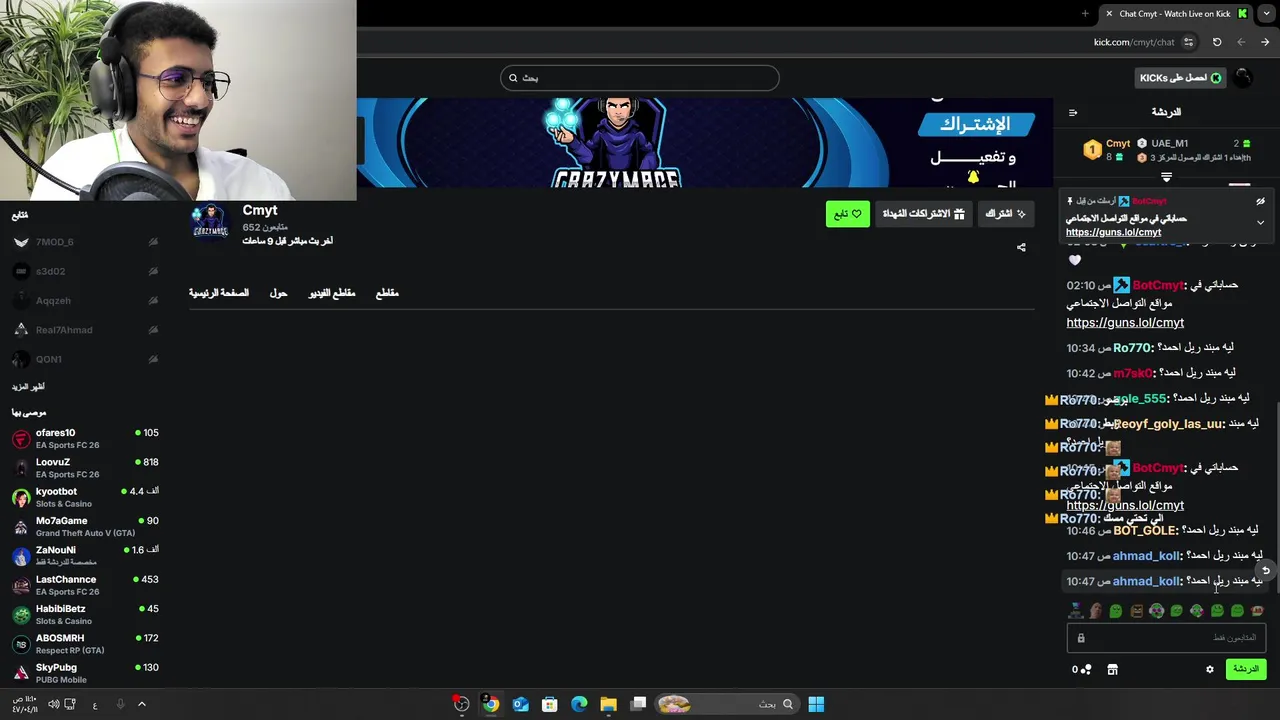Image resolution: width=1280 pixels, height=720 pixels.
Task: Focus the top search field
Action: tap(640, 78)
